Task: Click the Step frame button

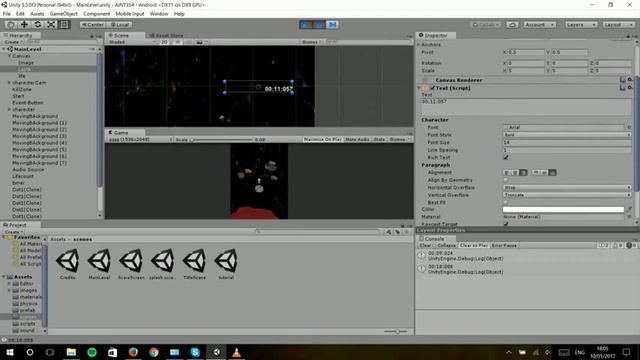Action: pos(332,25)
